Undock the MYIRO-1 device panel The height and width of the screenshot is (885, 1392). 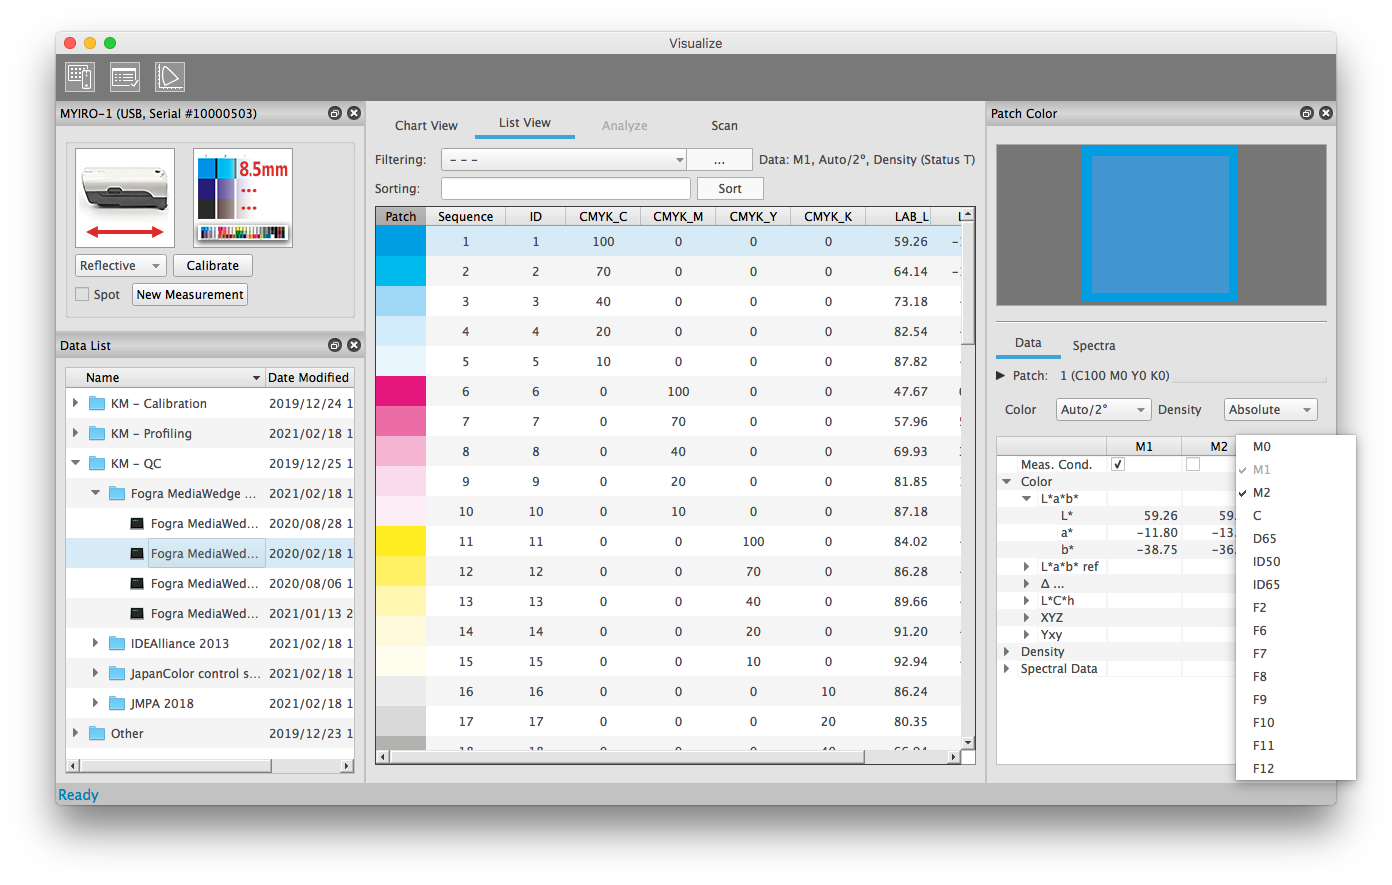(335, 113)
